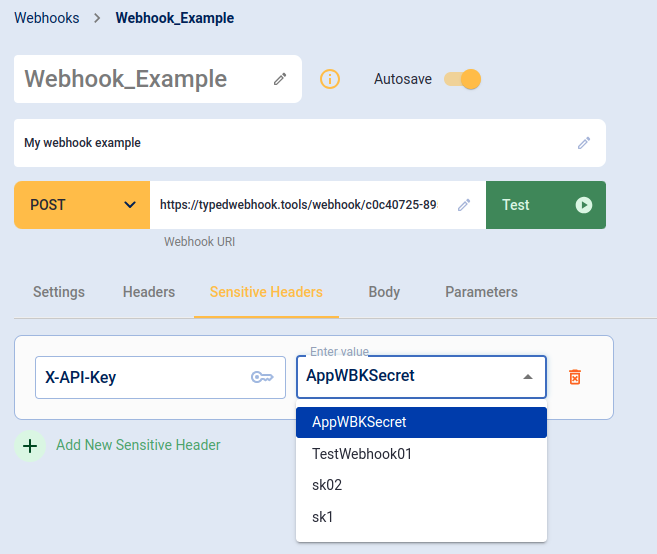Toggle the Autosave switch
657x554 pixels.
463,79
